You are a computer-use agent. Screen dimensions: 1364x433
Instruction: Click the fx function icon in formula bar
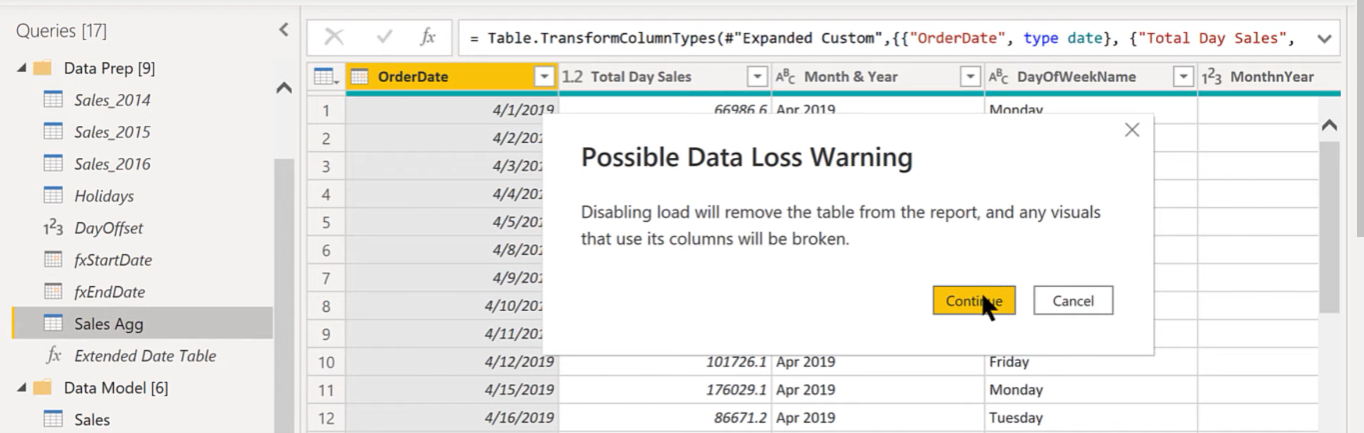[x=428, y=38]
